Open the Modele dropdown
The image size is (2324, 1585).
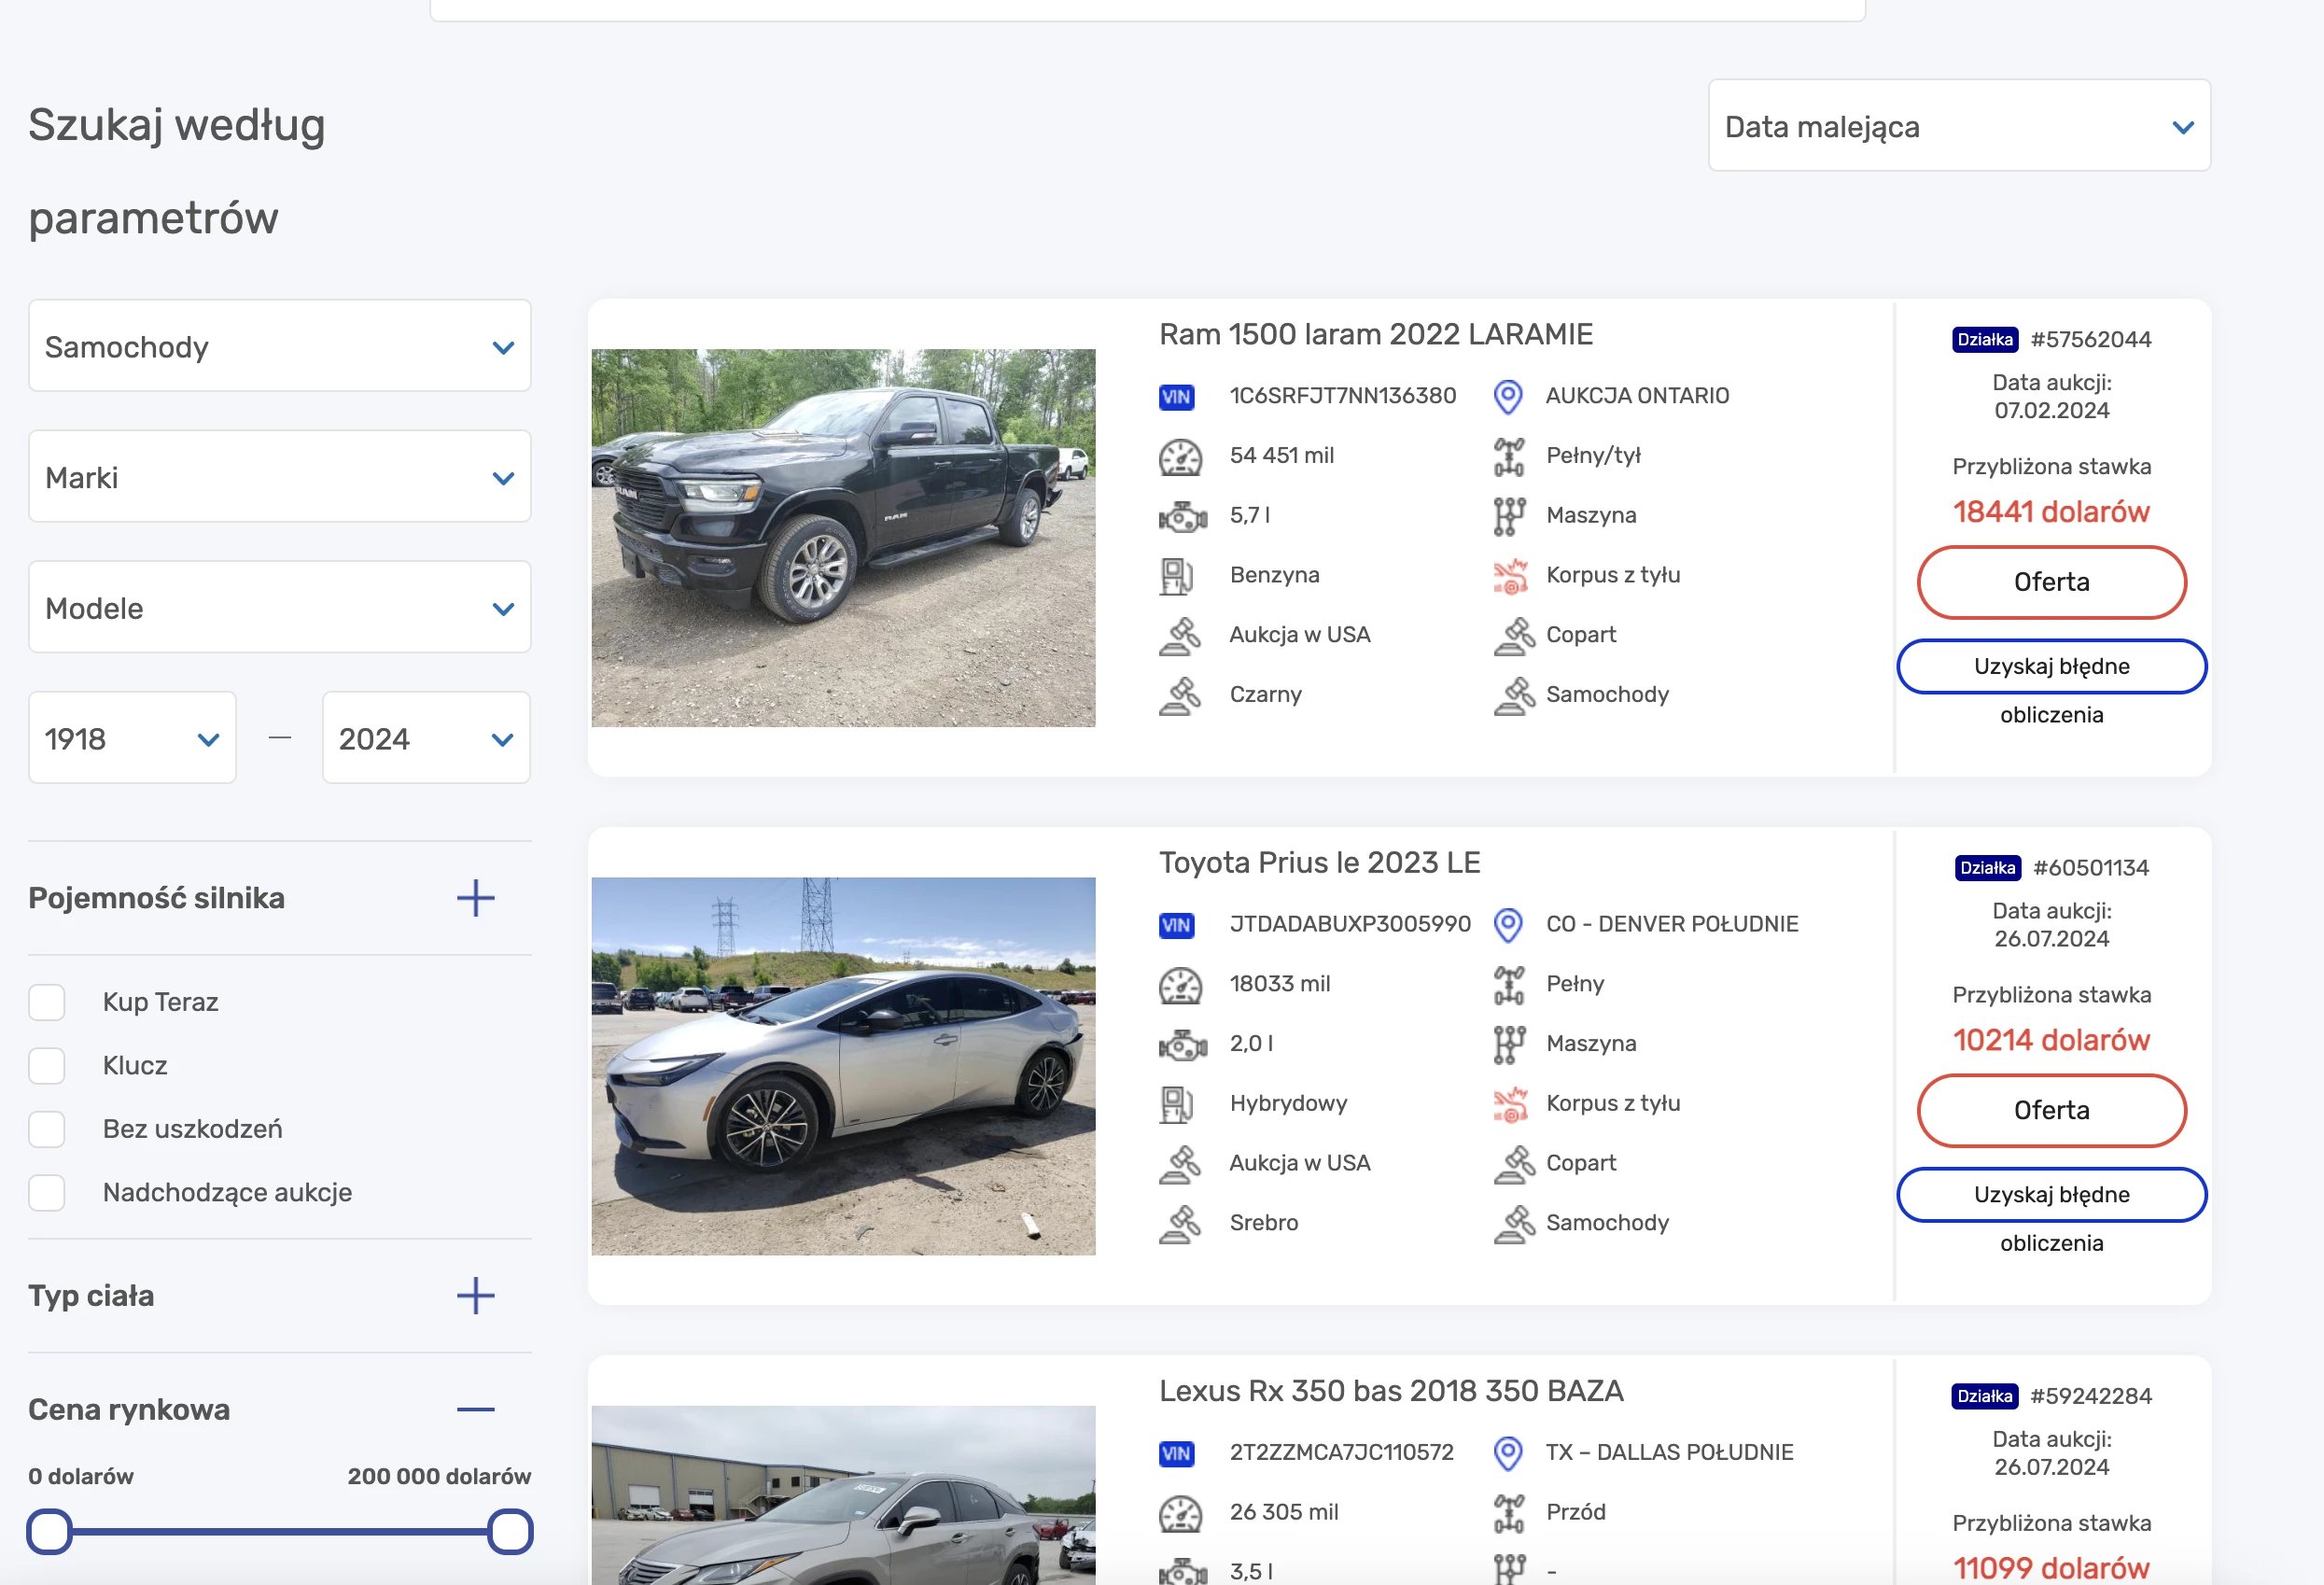click(279, 608)
